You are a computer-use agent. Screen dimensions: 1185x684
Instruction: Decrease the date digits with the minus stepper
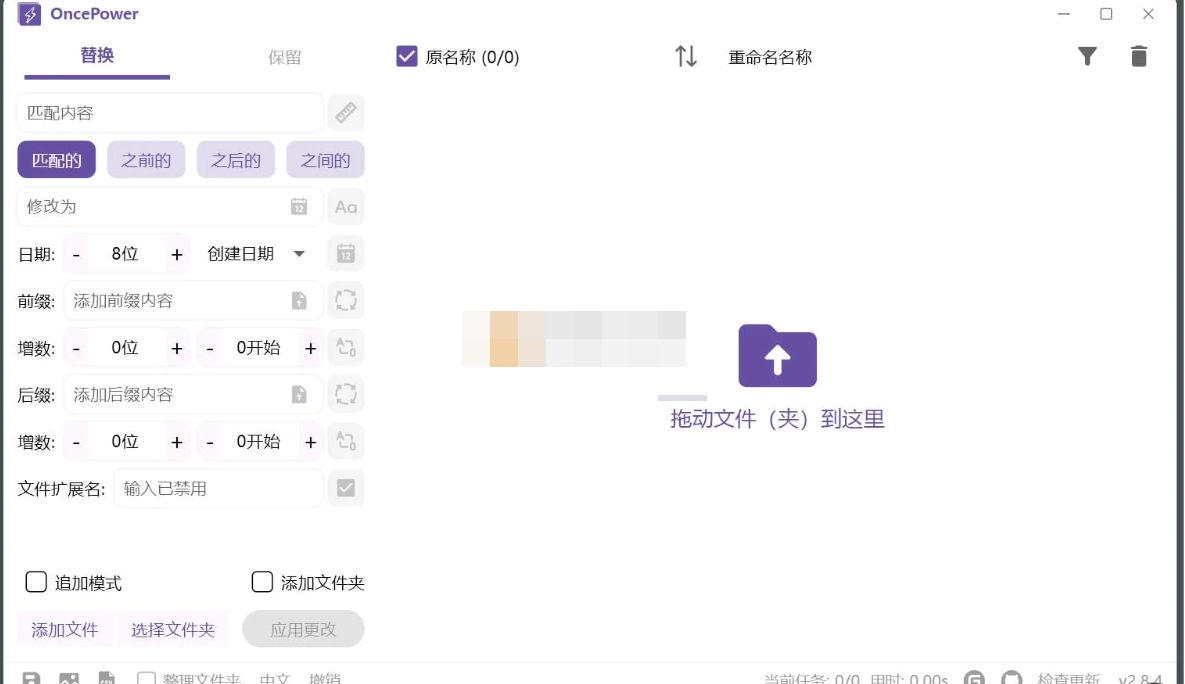(x=75, y=253)
